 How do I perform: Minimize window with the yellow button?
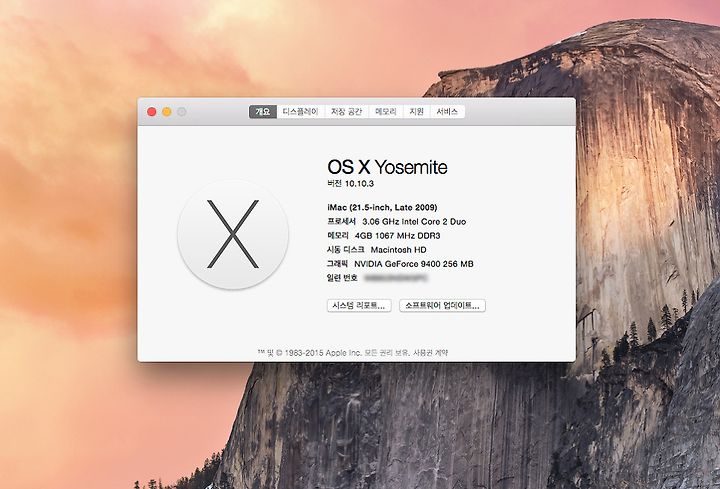click(167, 112)
